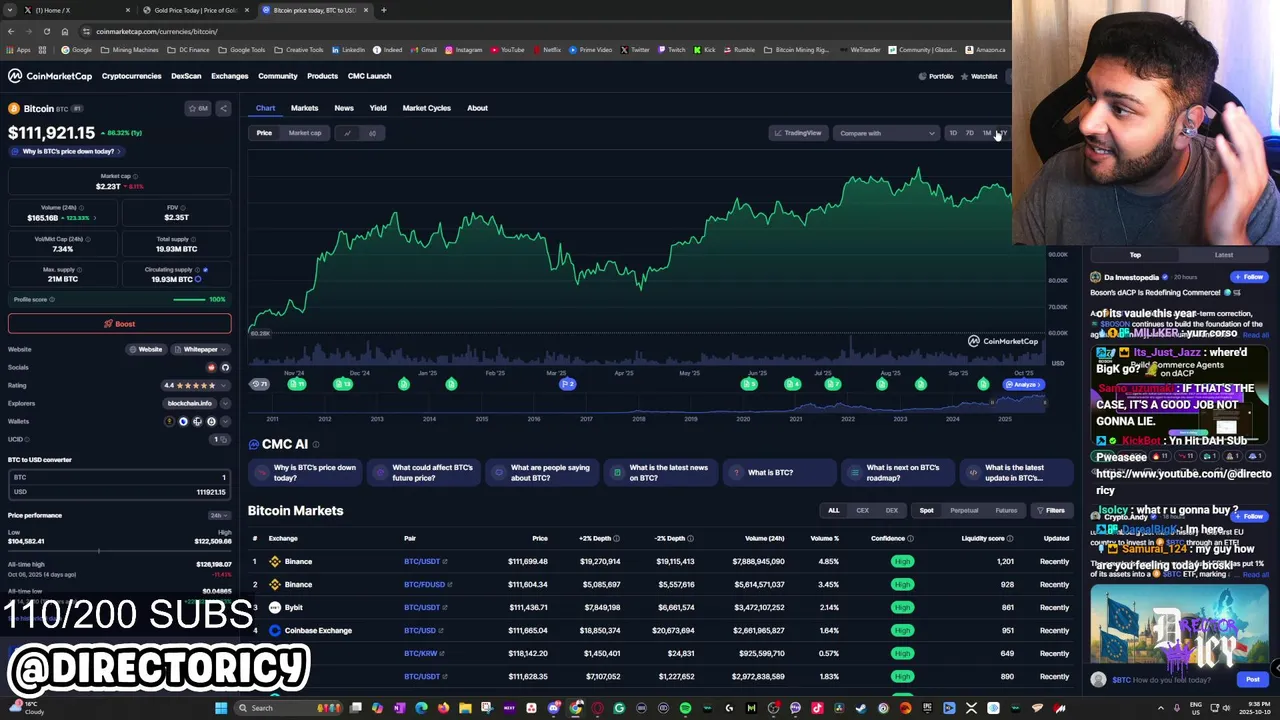Image resolution: width=1280 pixels, height=720 pixels.
Task: Open the Markets tab
Action: click(304, 108)
